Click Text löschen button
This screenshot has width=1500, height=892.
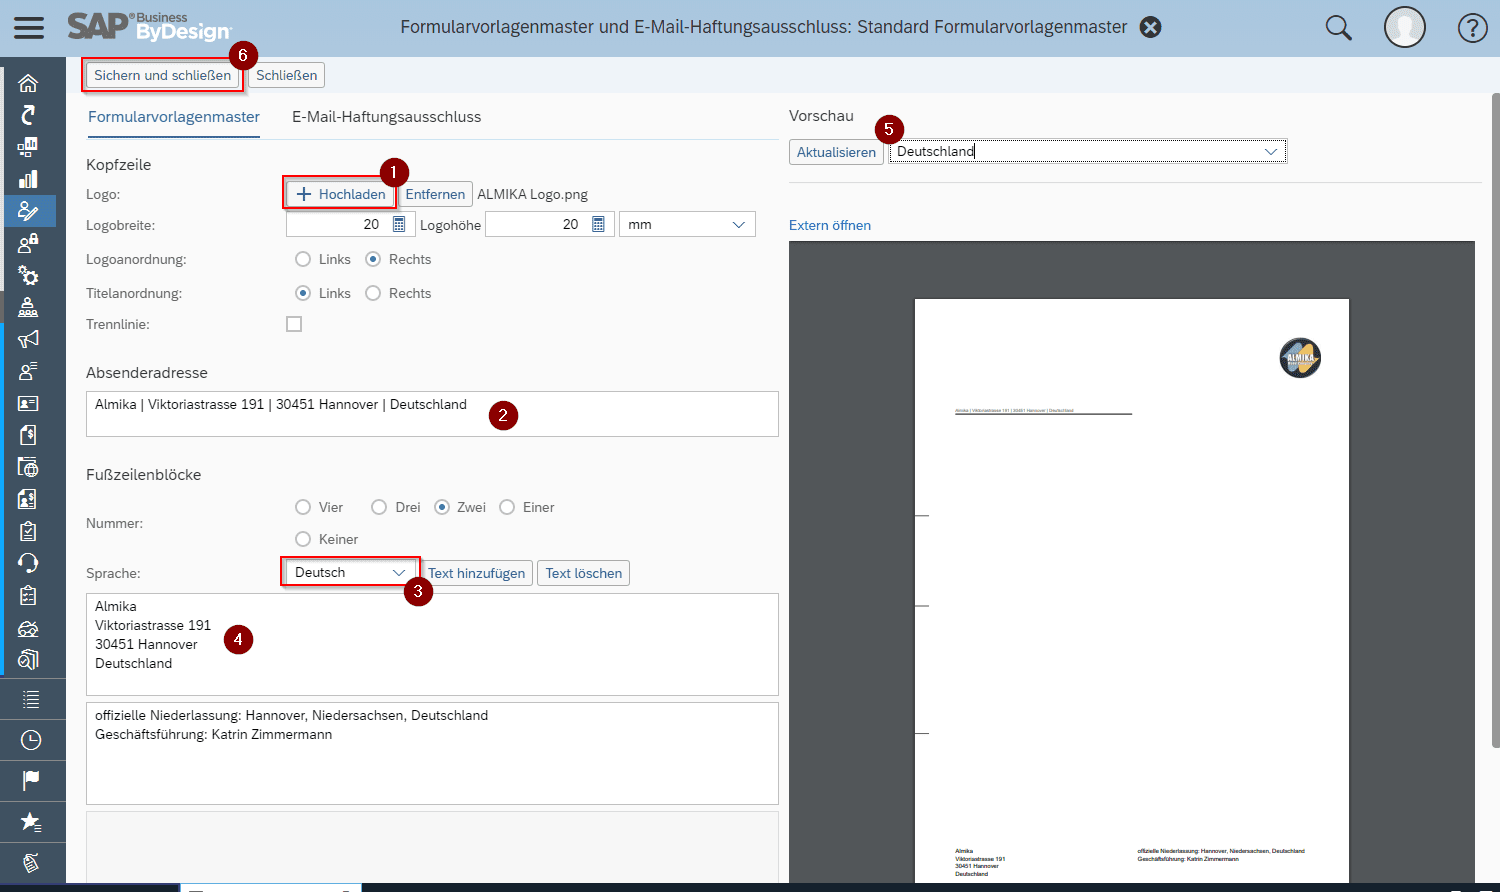[x=584, y=573]
